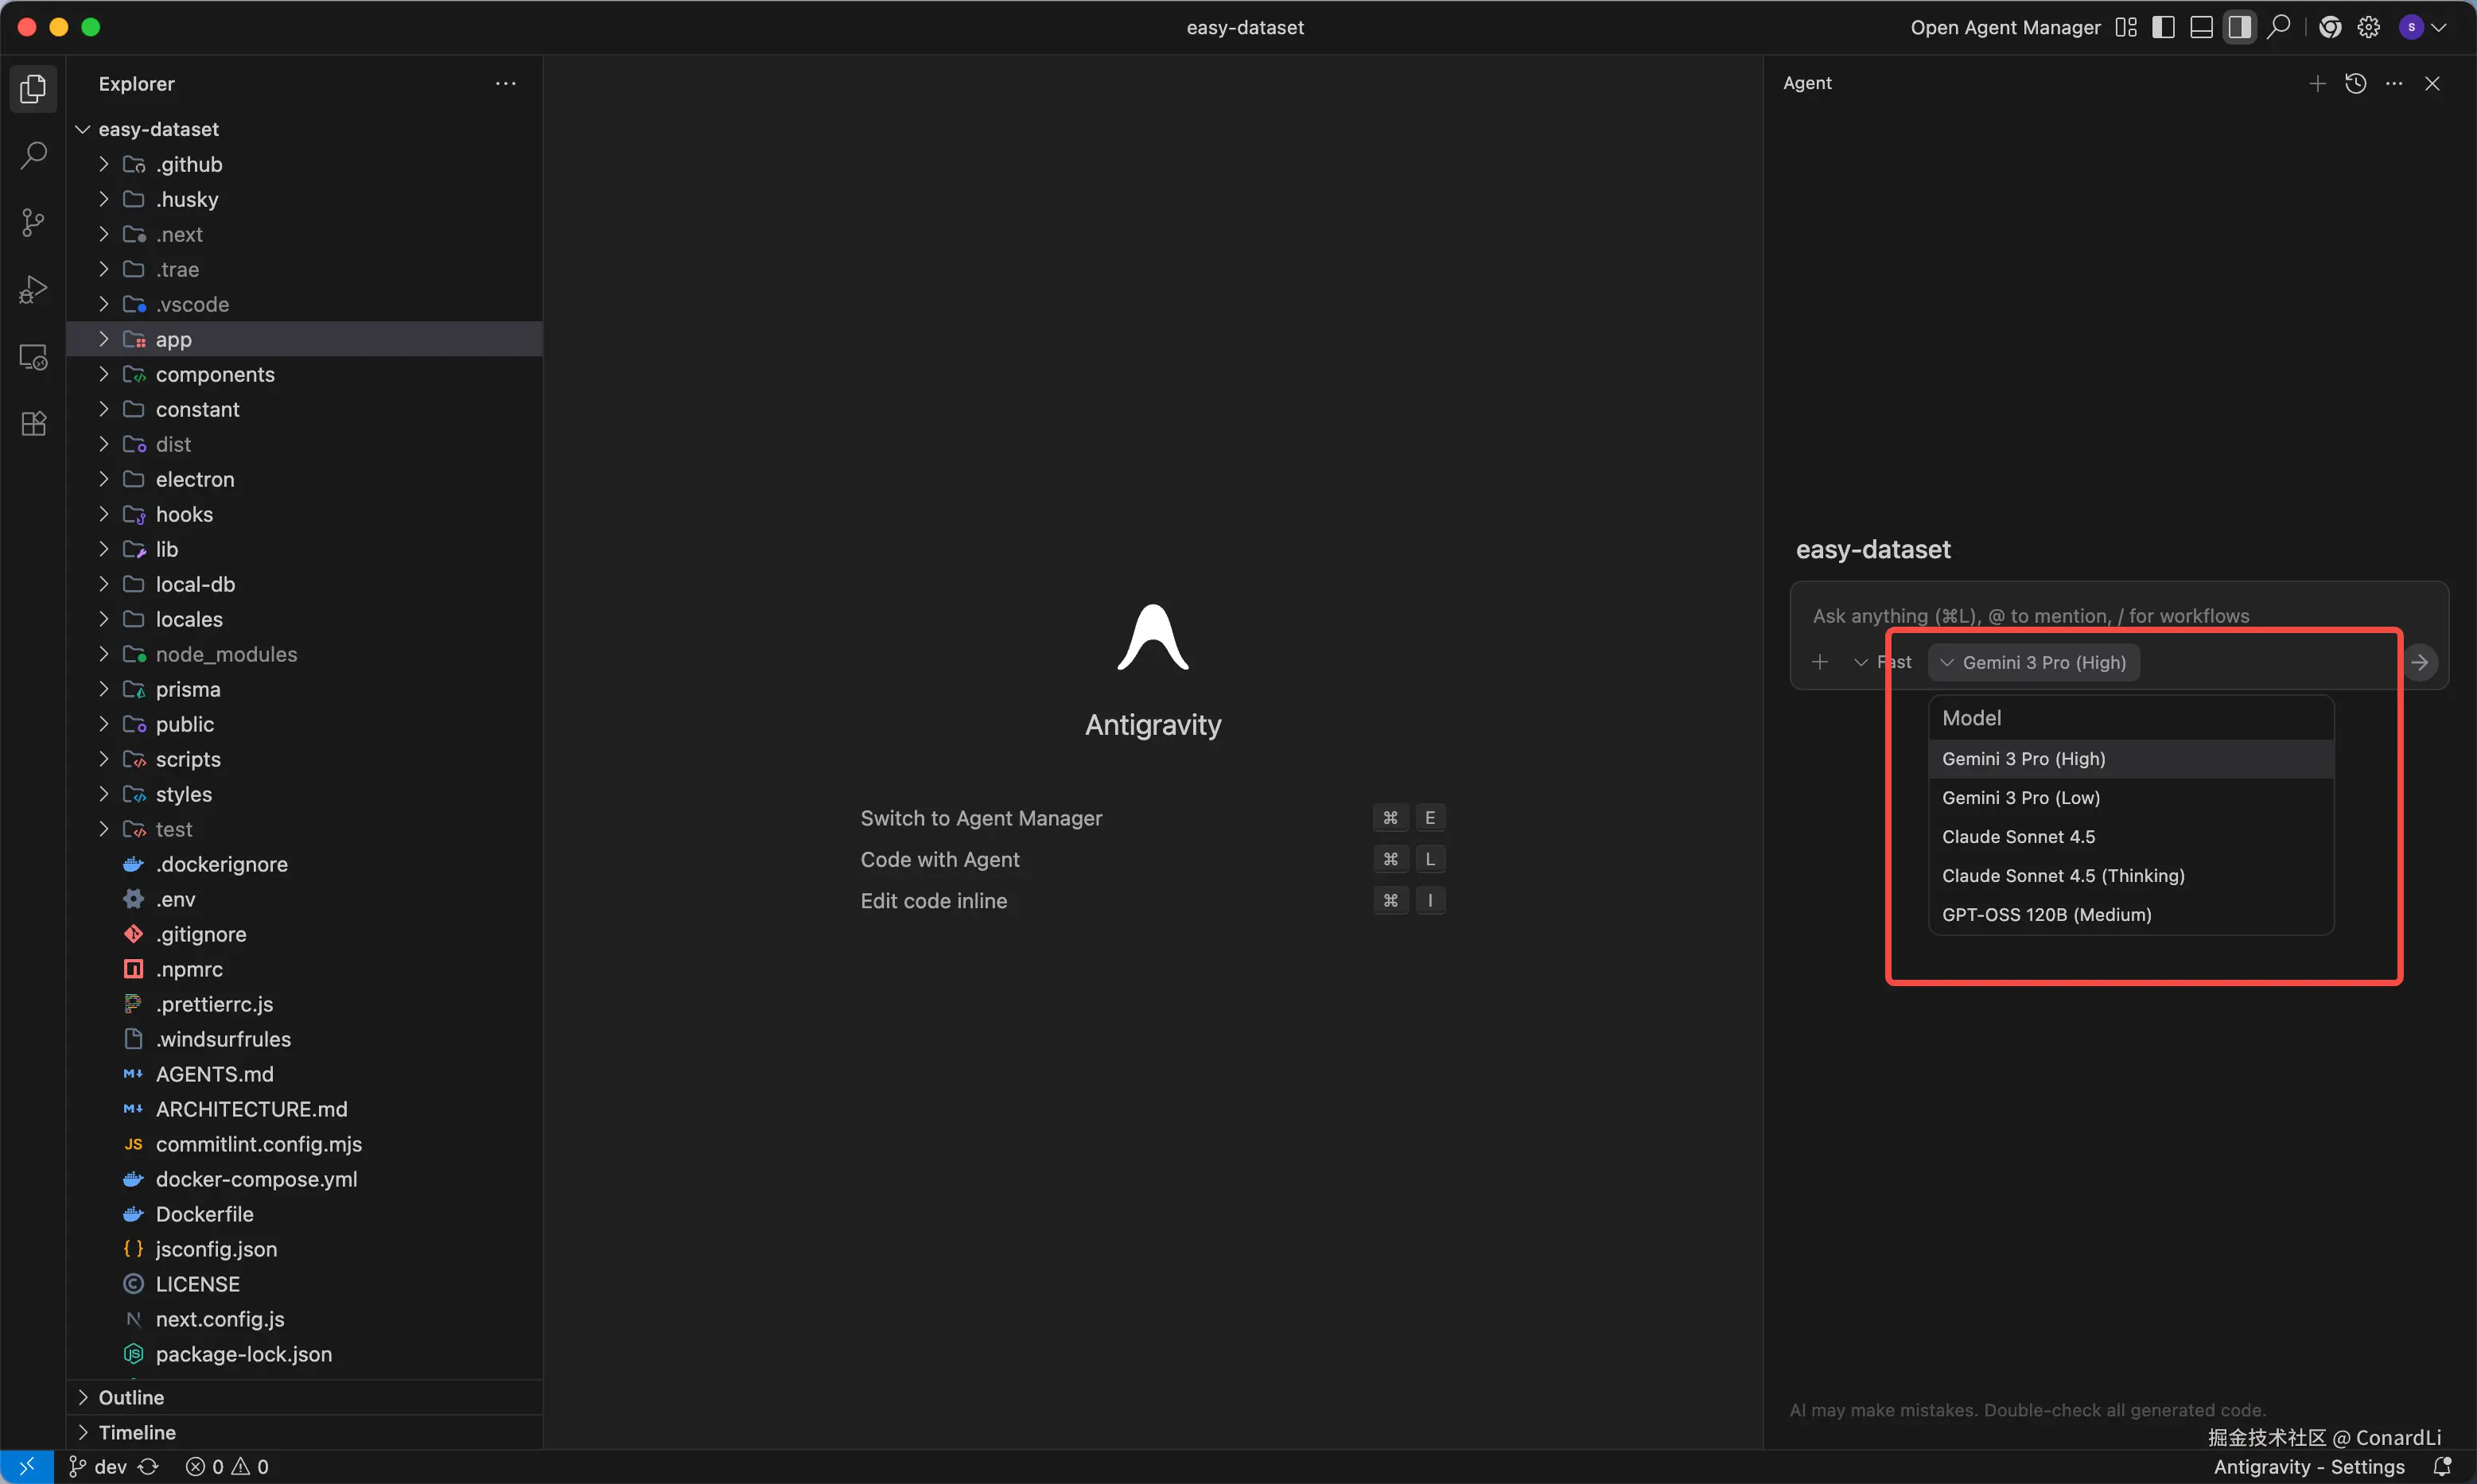Image resolution: width=2477 pixels, height=1484 pixels.
Task: Select Claude Sonnet 4.5 (Thinking) model
Action: pyautogui.click(x=2063, y=876)
